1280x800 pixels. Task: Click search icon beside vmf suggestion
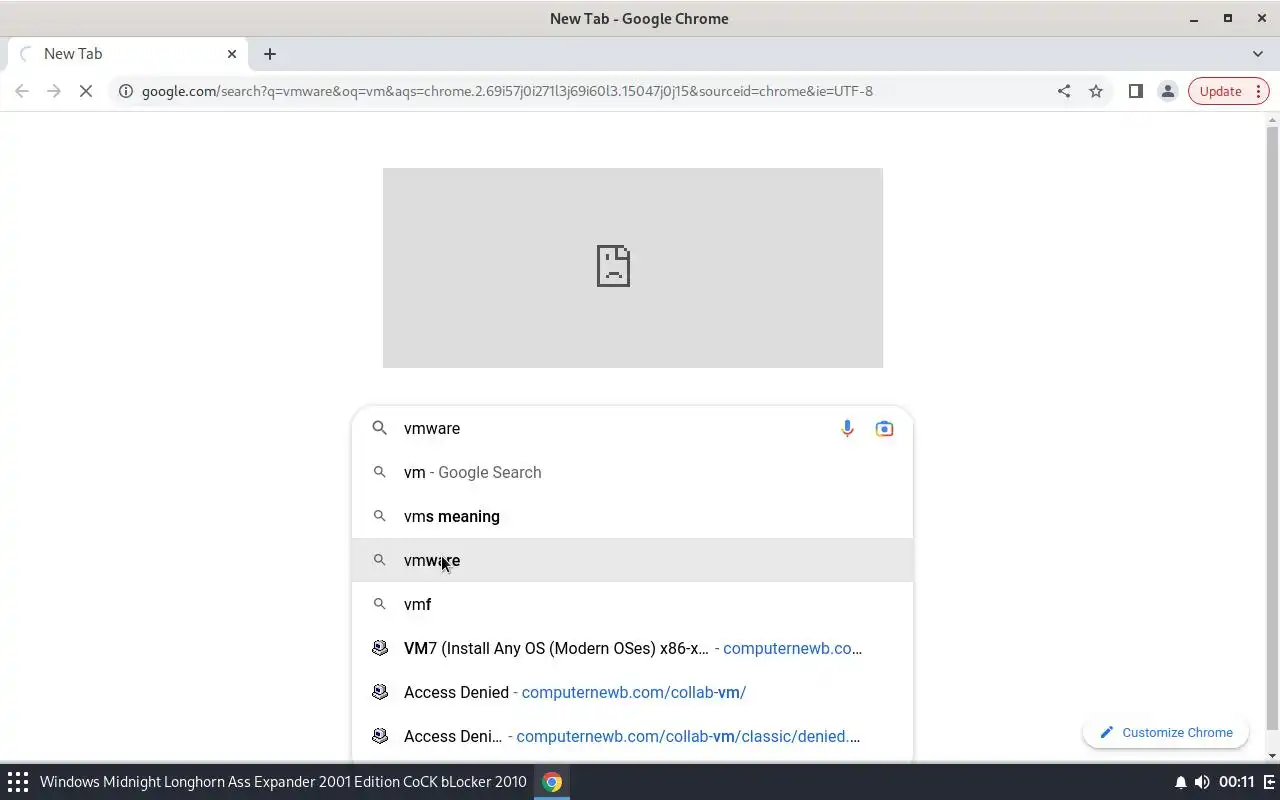coord(379,604)
